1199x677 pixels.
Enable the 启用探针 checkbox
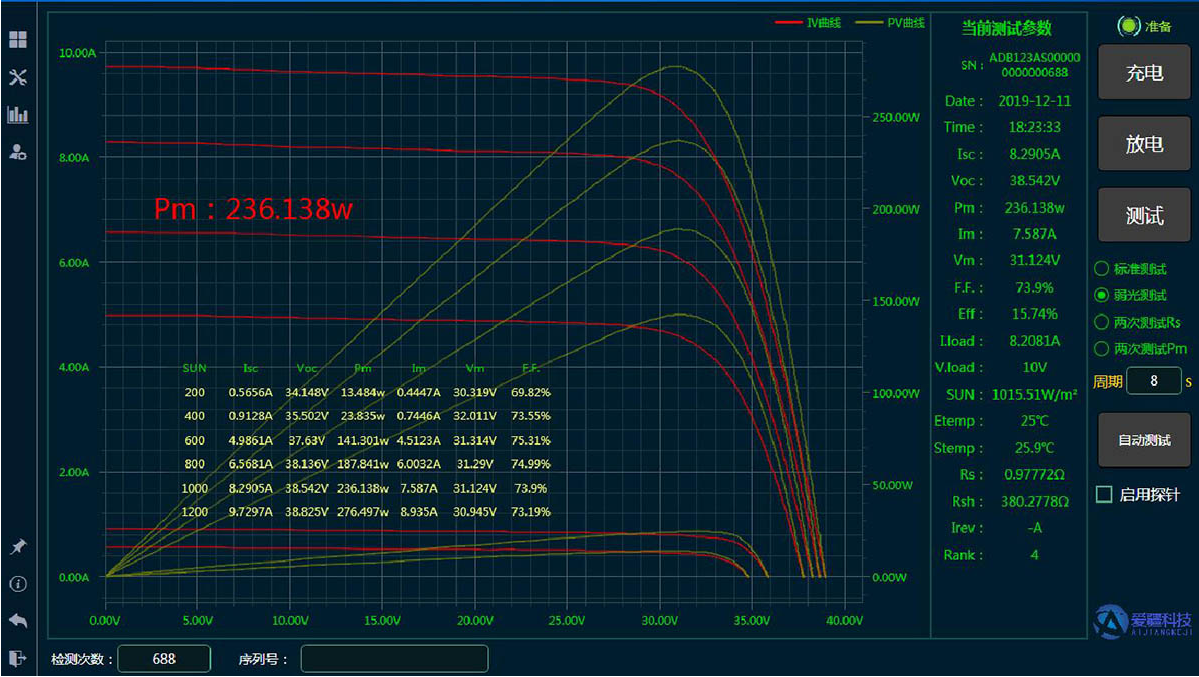point(1105,494)
